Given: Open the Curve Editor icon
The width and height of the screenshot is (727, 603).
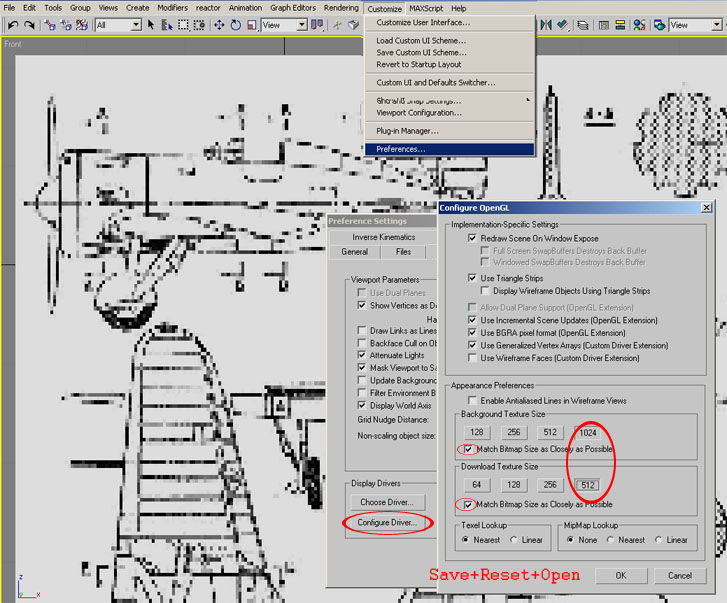Looking at the screenshot, I should click(x=603, y=25).
